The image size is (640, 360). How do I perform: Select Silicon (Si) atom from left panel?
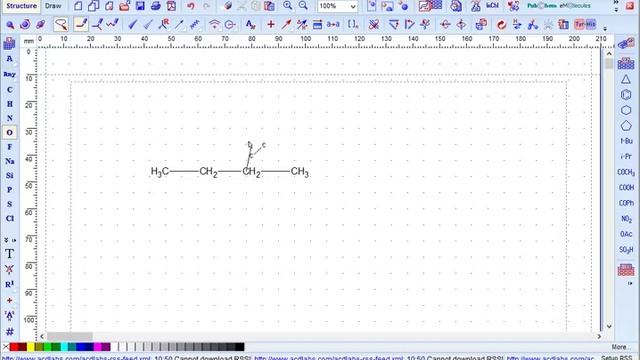[x=9, y=176]
